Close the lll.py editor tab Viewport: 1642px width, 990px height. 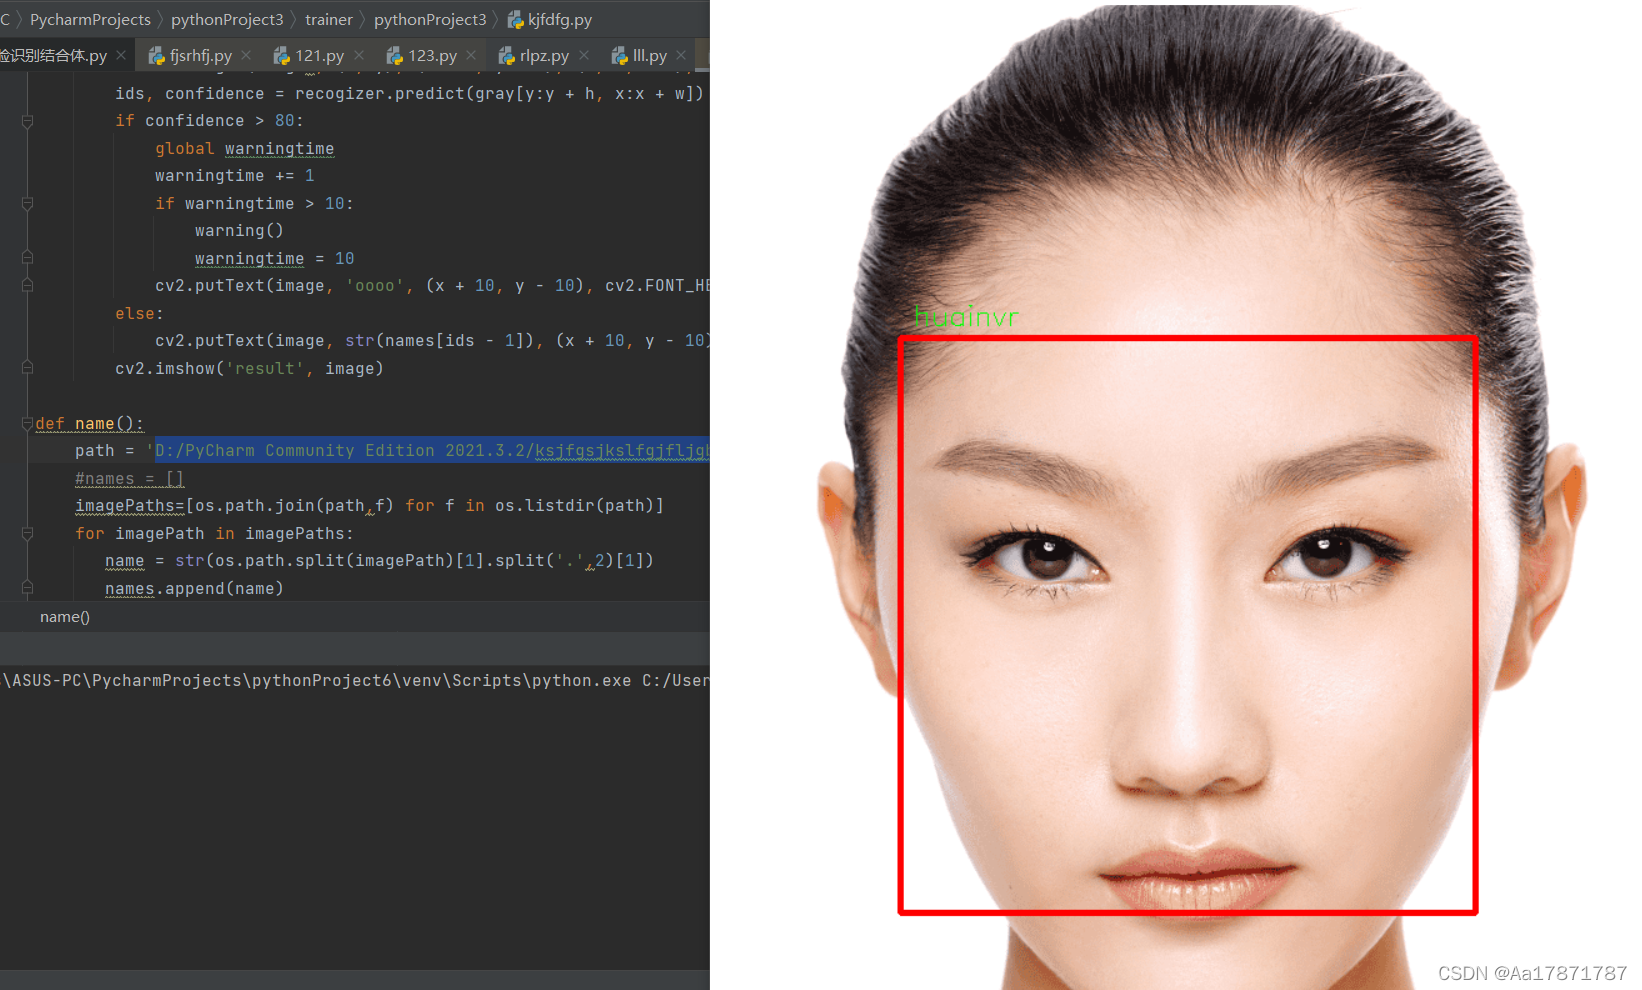(681, 55)
